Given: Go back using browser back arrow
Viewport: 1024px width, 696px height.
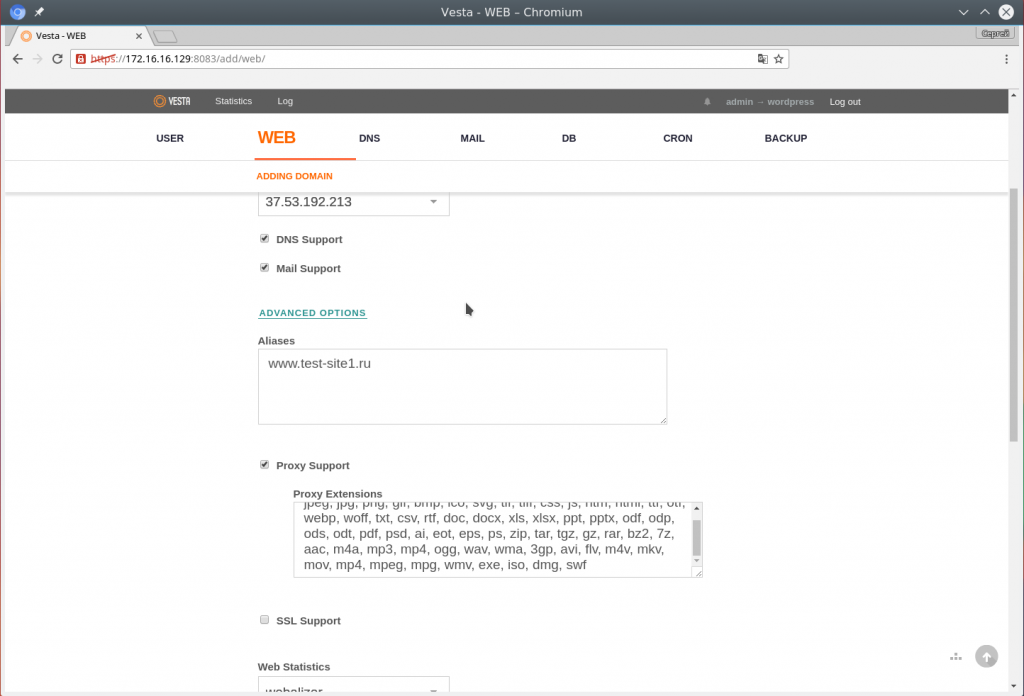Looking at the screenshot, I should pos(18,59).
